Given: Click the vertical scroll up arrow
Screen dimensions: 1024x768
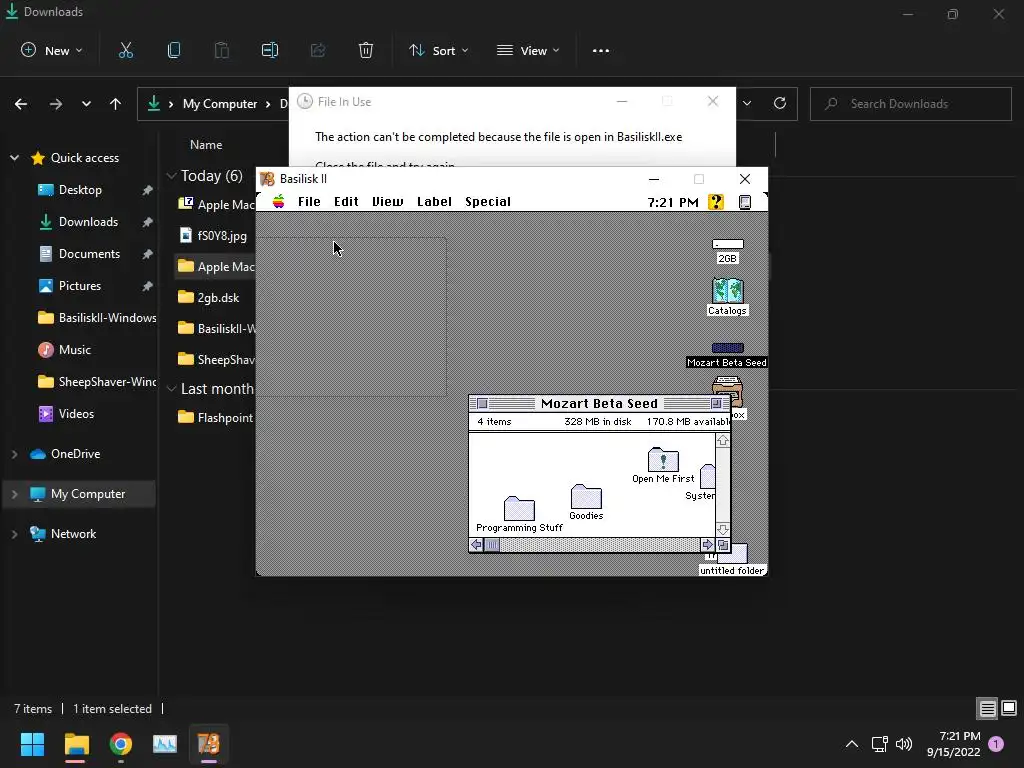Looking at the screenshot, I should [x=723, y=441].
